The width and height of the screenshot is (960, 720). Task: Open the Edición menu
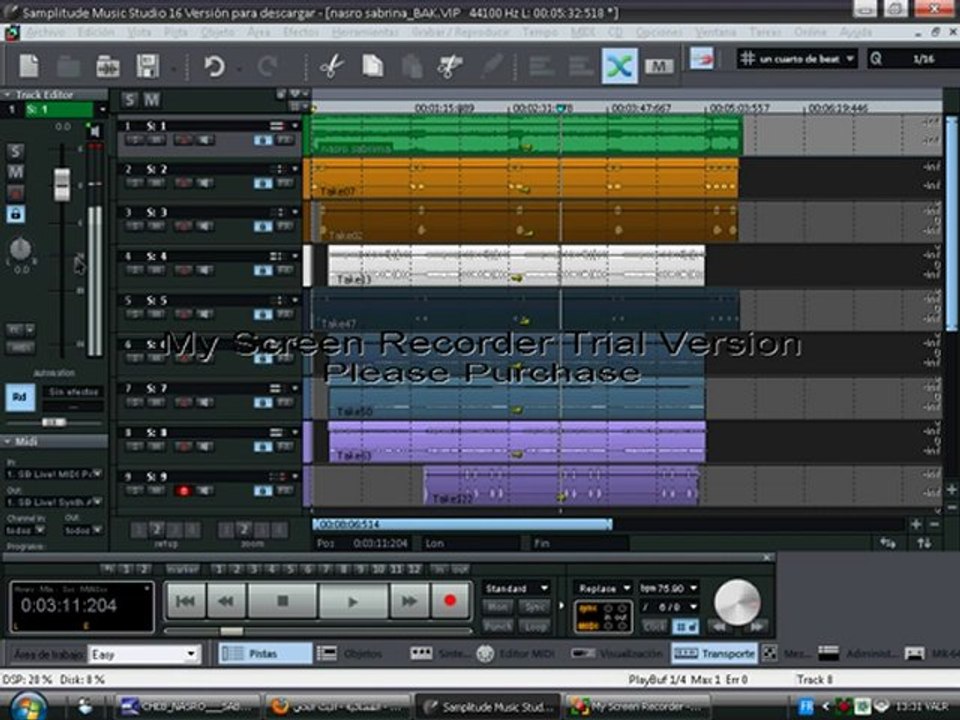[x=96, y=32]
